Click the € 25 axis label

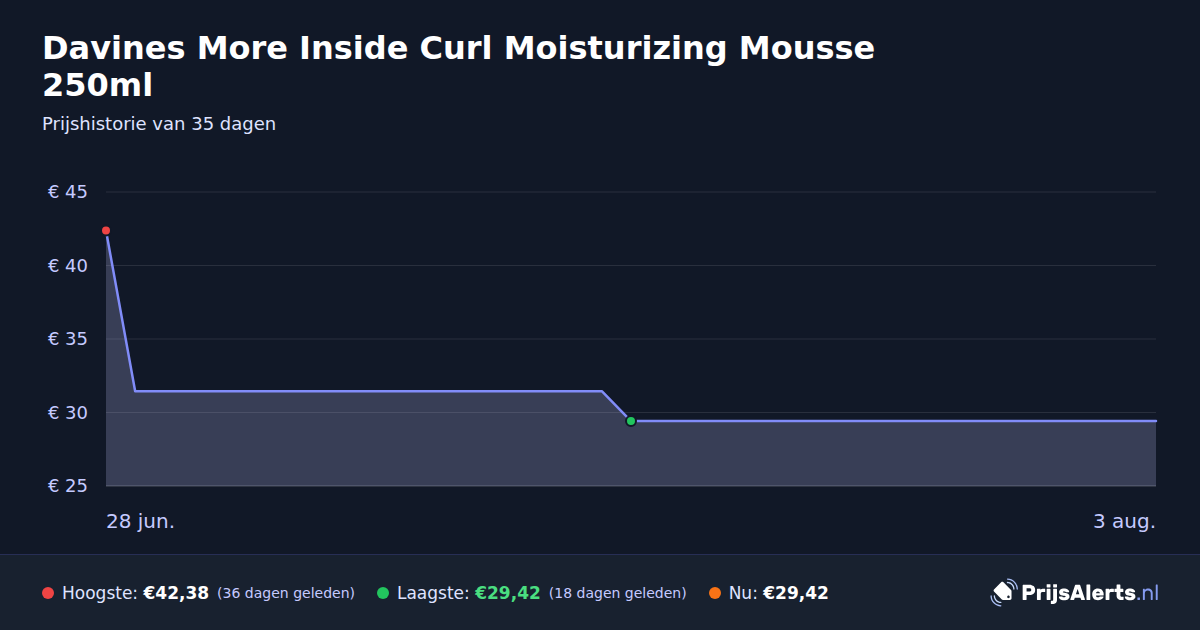(68, 486)
